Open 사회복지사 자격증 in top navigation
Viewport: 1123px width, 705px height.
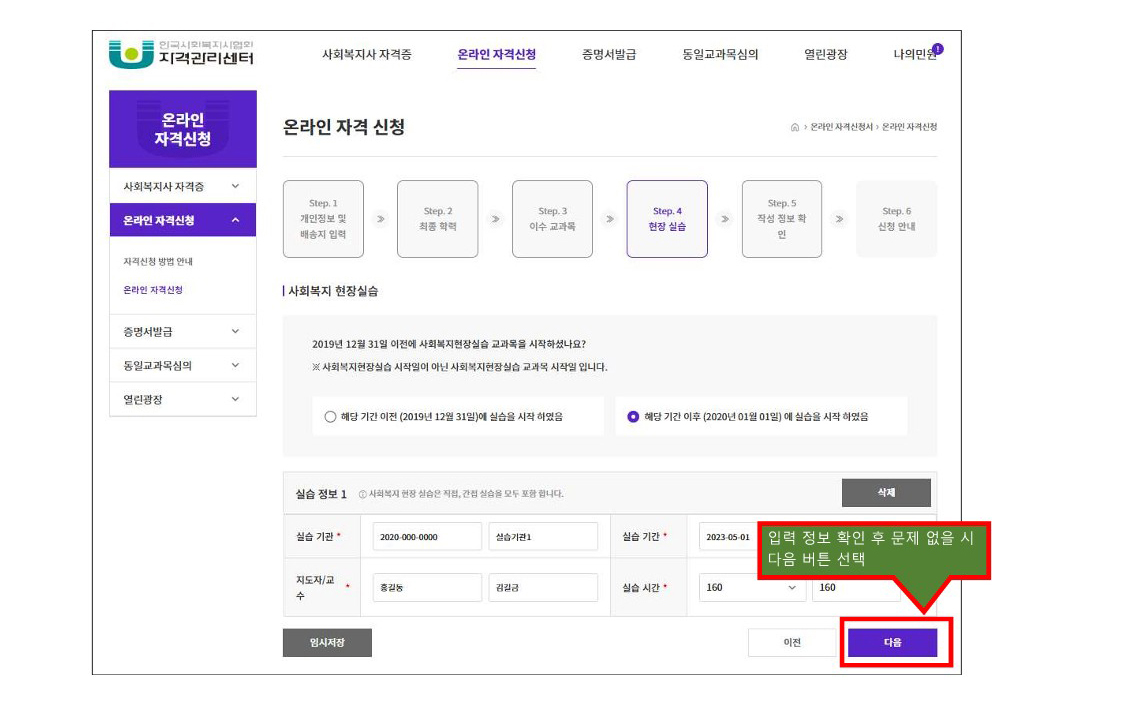click(x=367, y=54)
